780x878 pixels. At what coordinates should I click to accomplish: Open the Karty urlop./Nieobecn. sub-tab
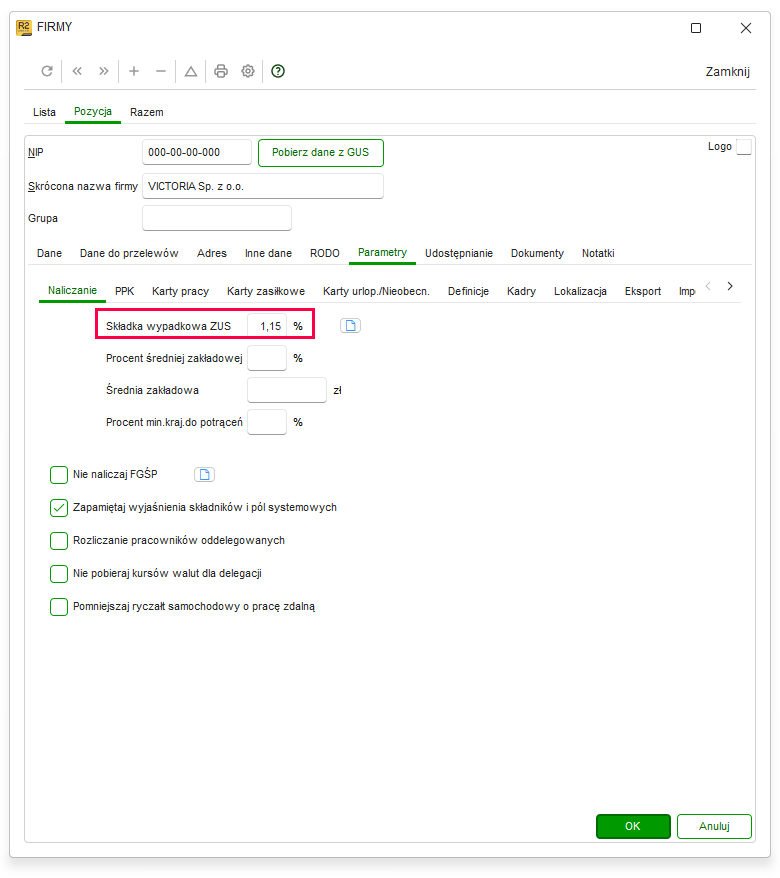coord(376,291)
